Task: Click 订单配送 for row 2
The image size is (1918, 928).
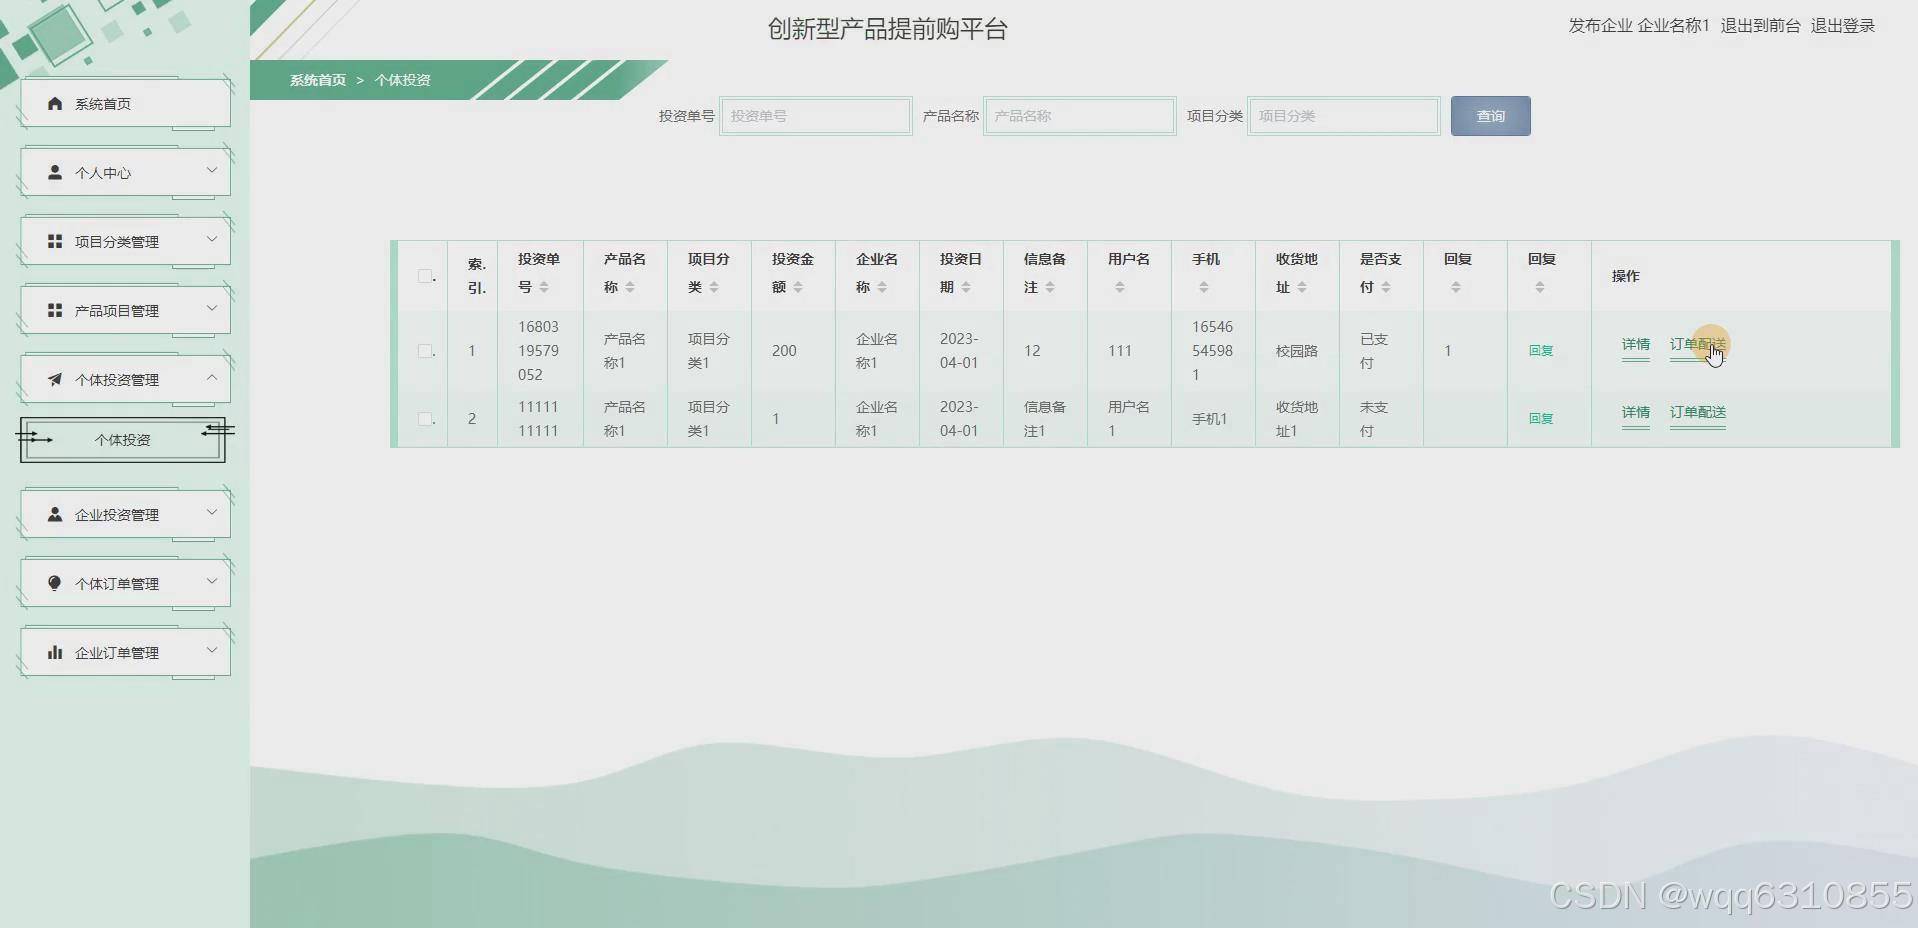Action: (1698, 413)
